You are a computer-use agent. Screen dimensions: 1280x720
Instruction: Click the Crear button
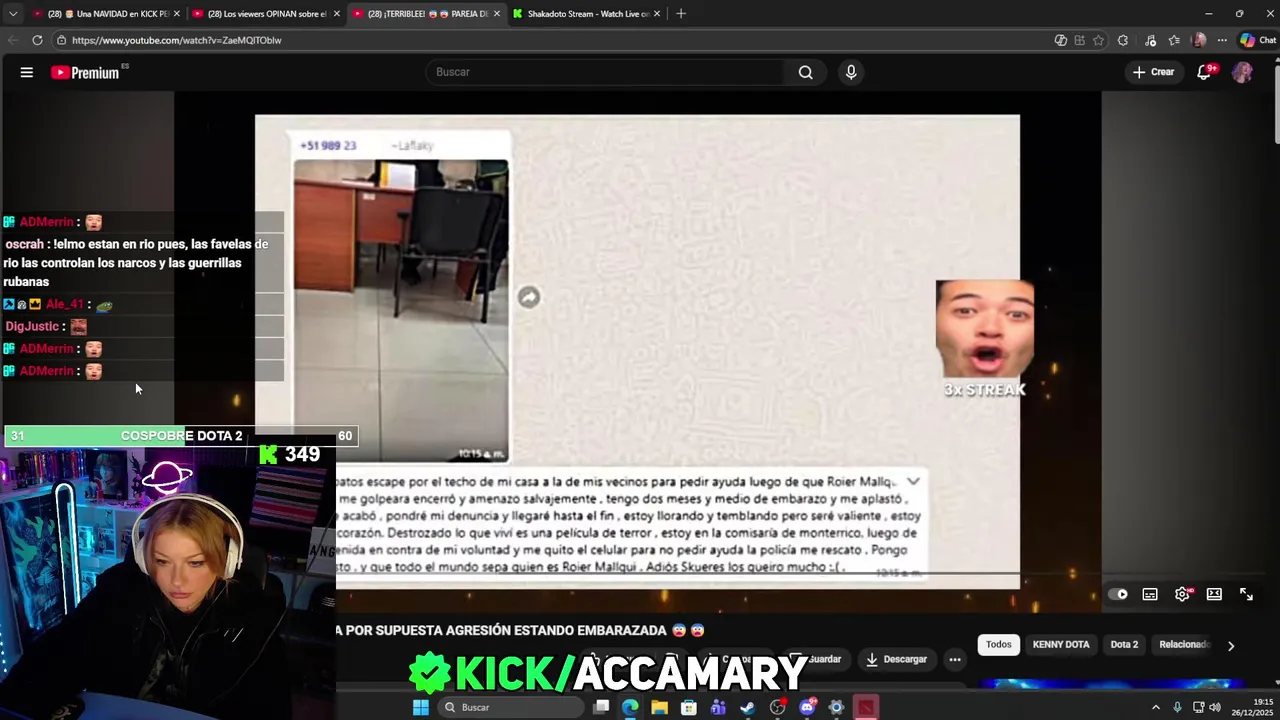click(x=1153, y=72)
